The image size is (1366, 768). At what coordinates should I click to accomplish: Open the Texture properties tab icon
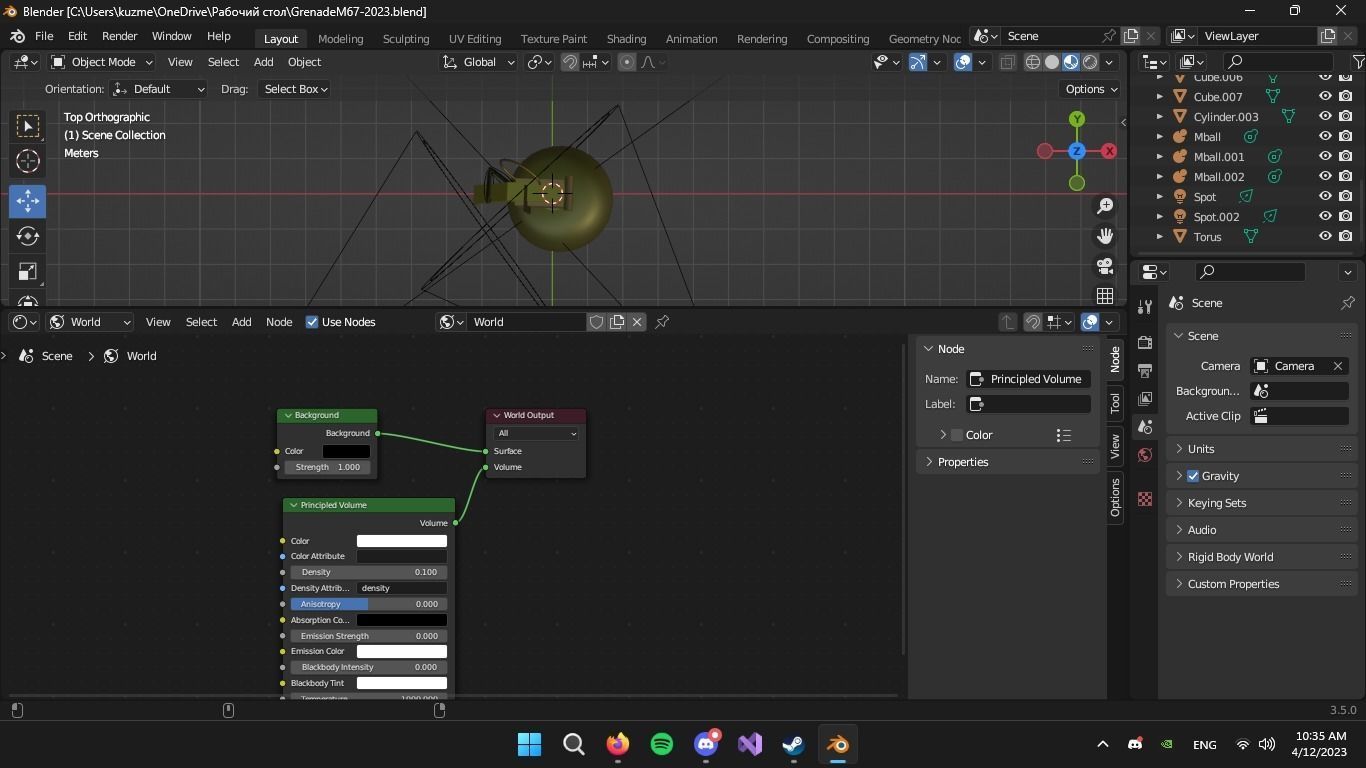pyautogui.click(x=1145, y=499)
